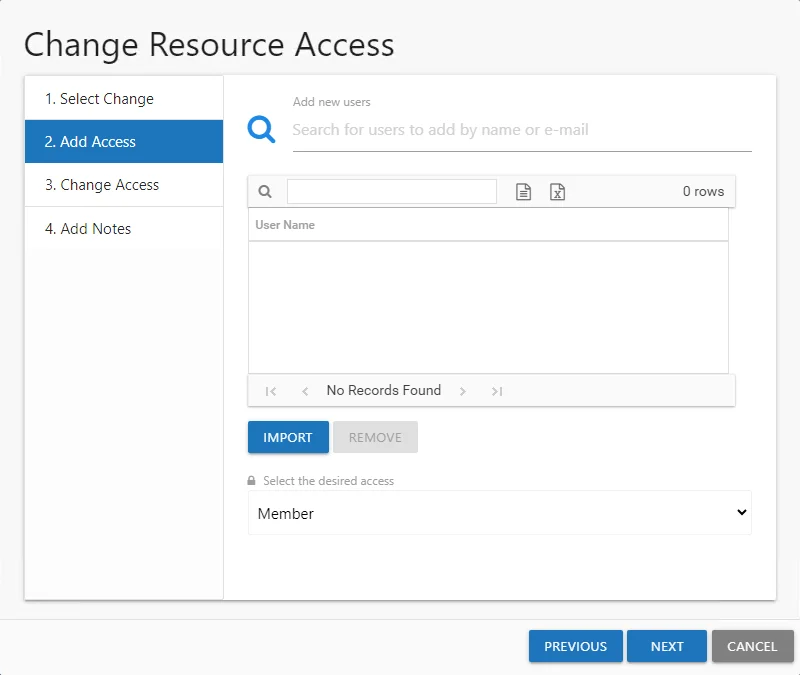800x675 pixels.
Task: Go to last page of records
Action: click(x=497, y=391)
